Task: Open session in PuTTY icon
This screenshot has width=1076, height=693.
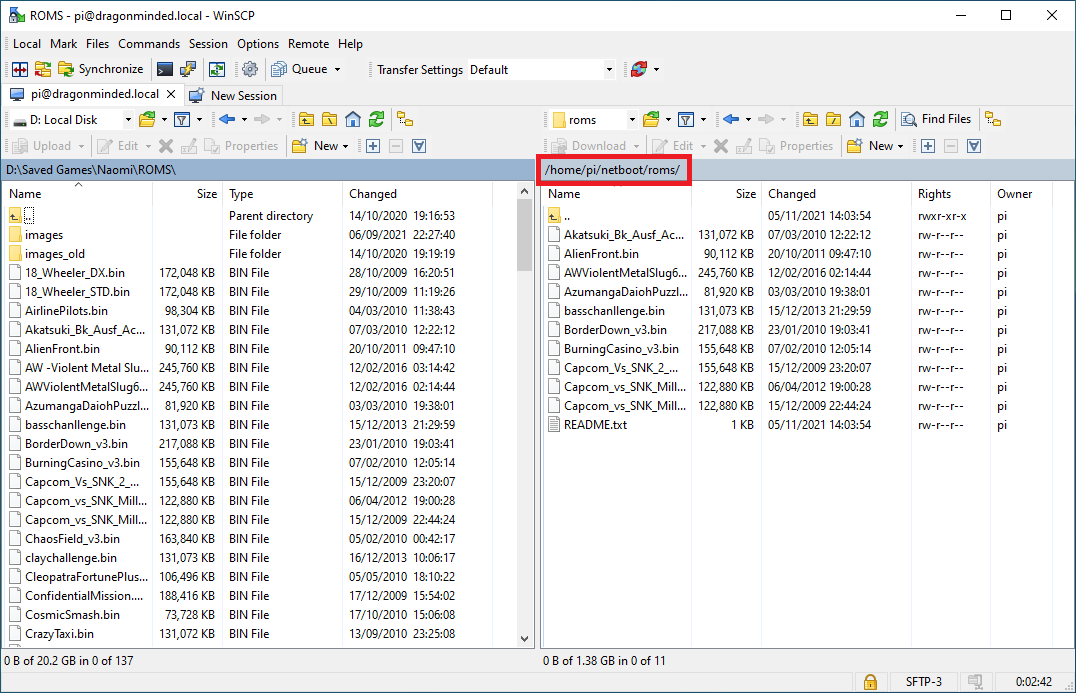Action: tap(187, 69)
